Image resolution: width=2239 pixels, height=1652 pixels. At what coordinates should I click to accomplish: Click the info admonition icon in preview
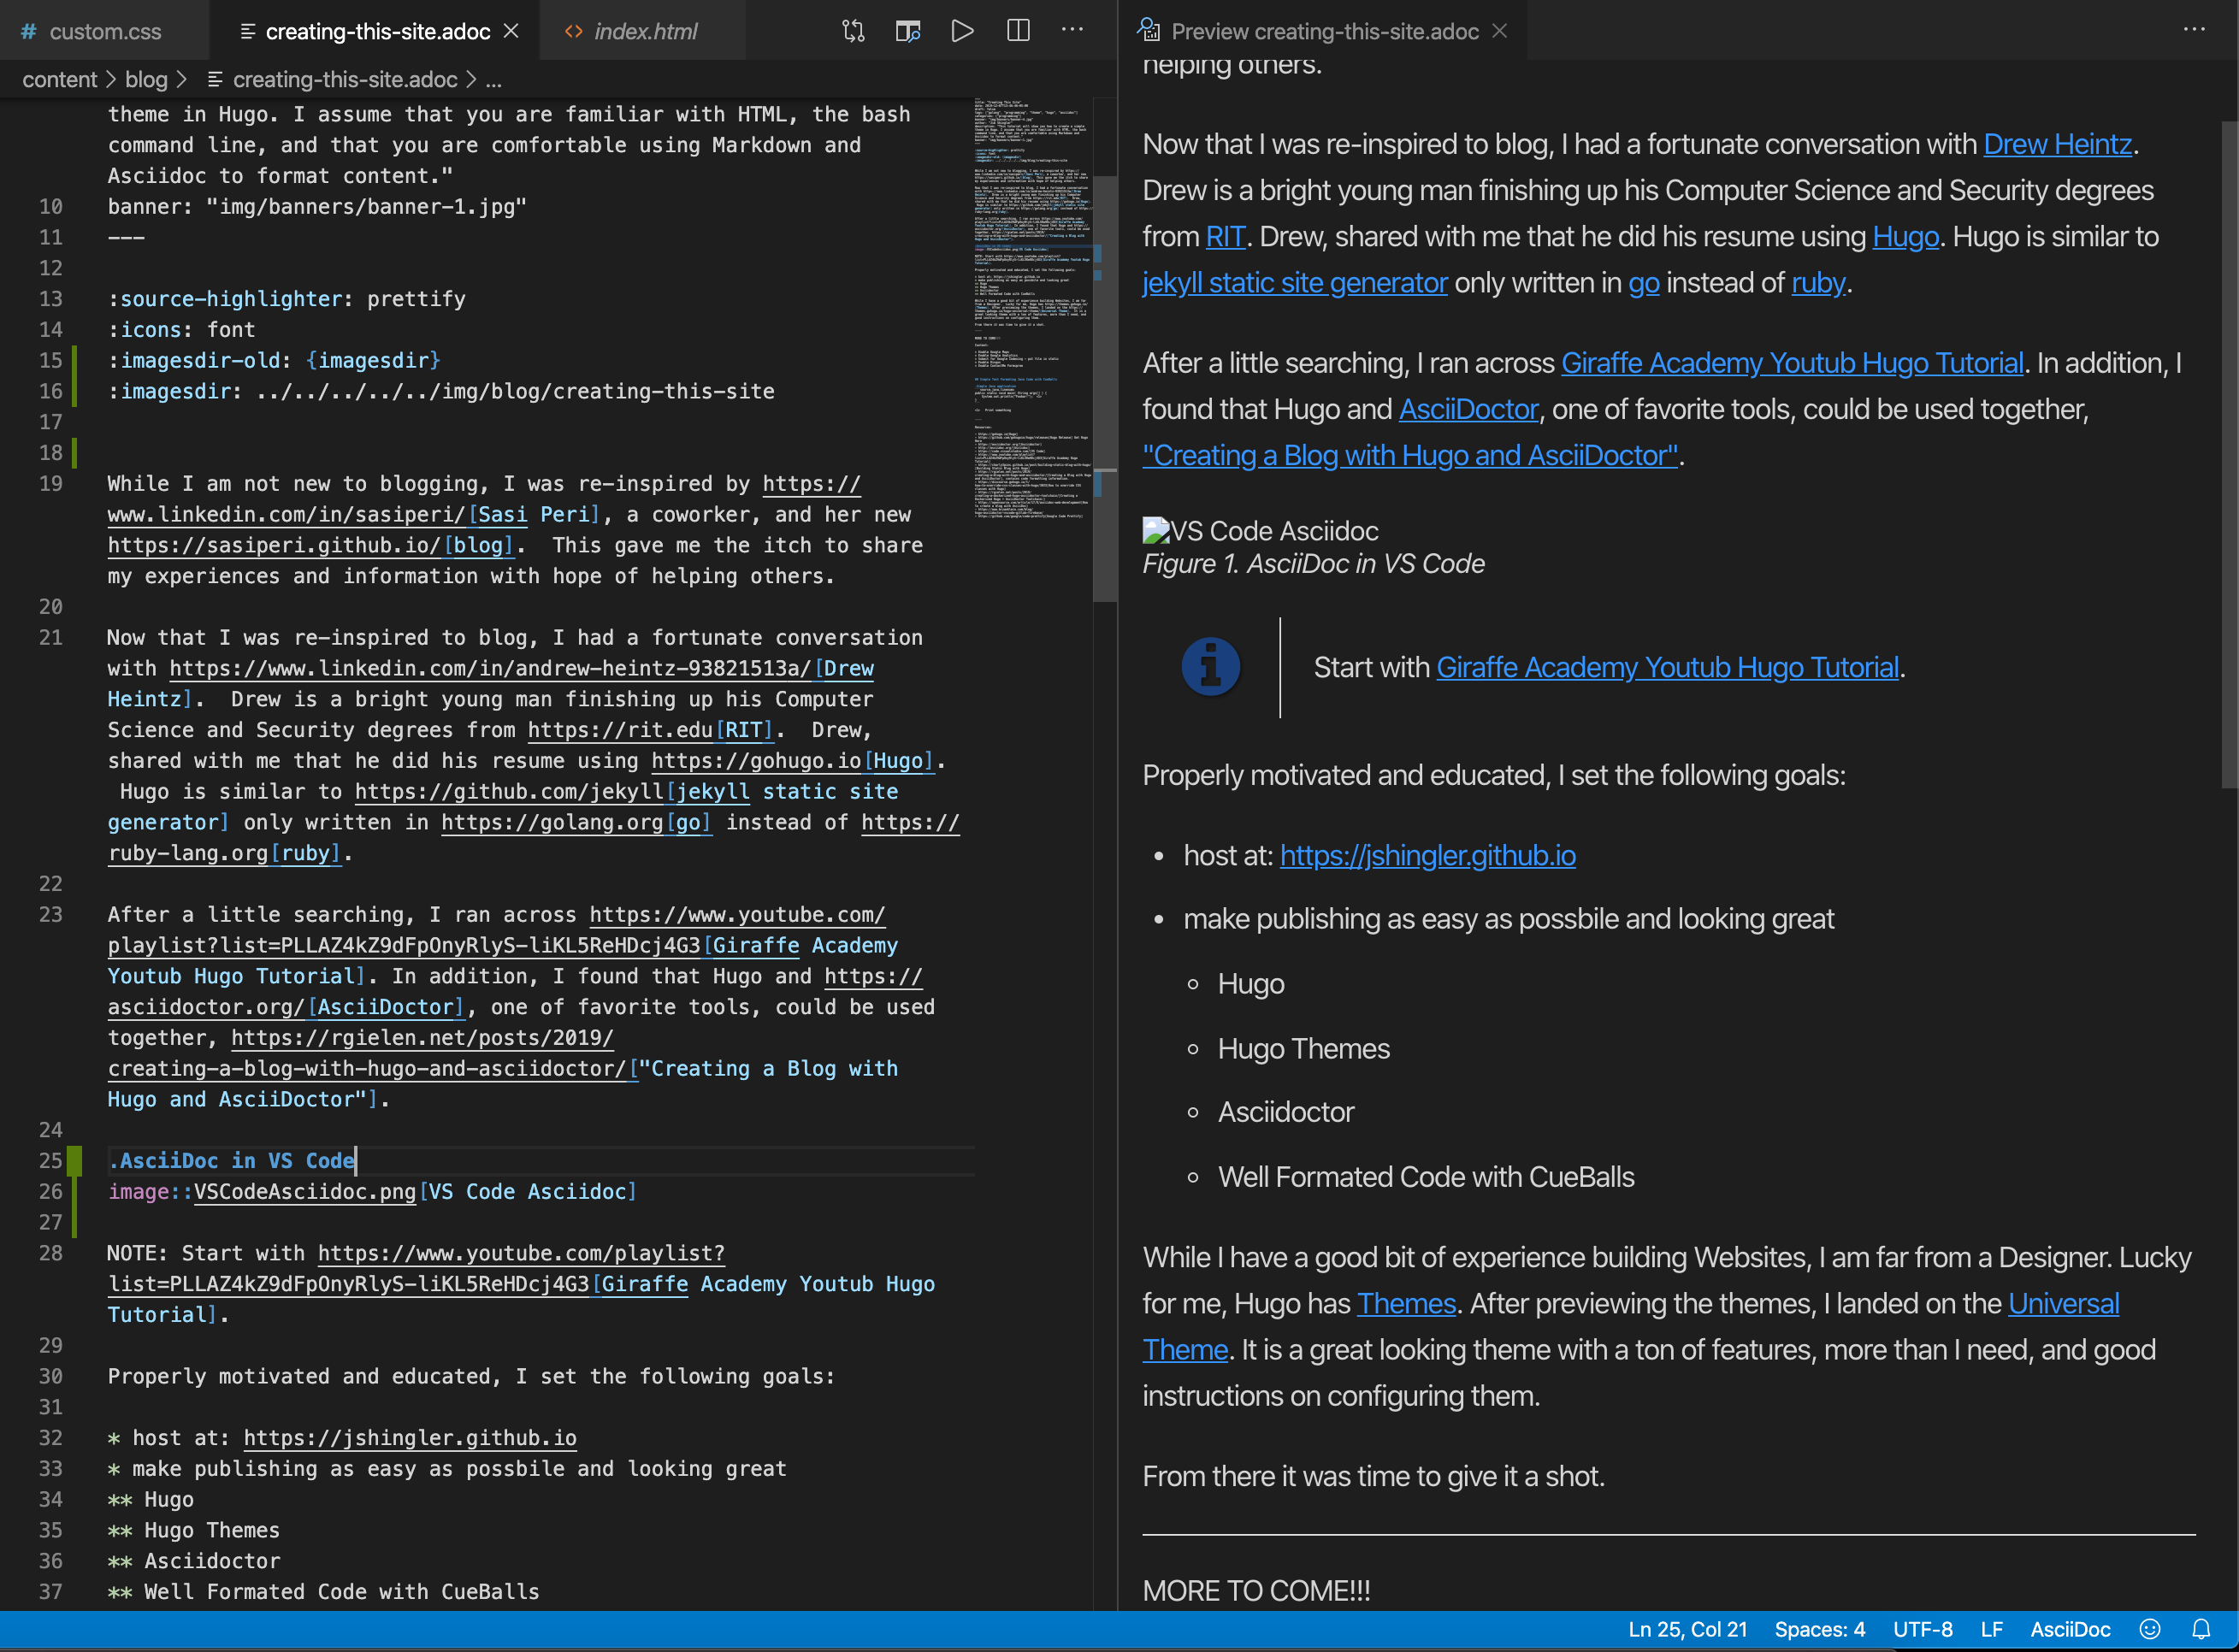tap(1210, 666)
